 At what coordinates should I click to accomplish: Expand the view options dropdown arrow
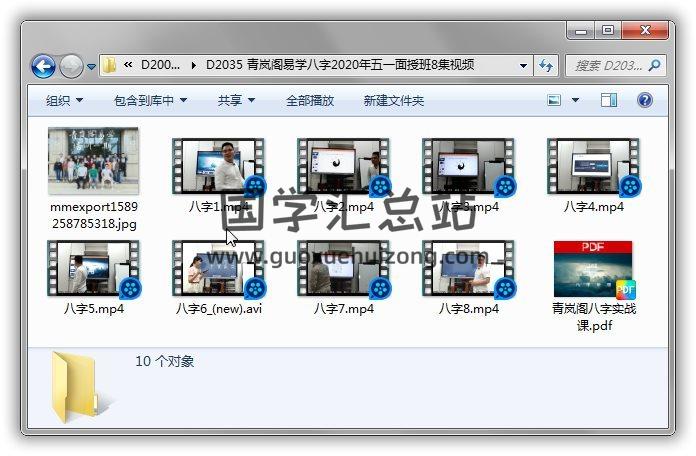[575, 101]
